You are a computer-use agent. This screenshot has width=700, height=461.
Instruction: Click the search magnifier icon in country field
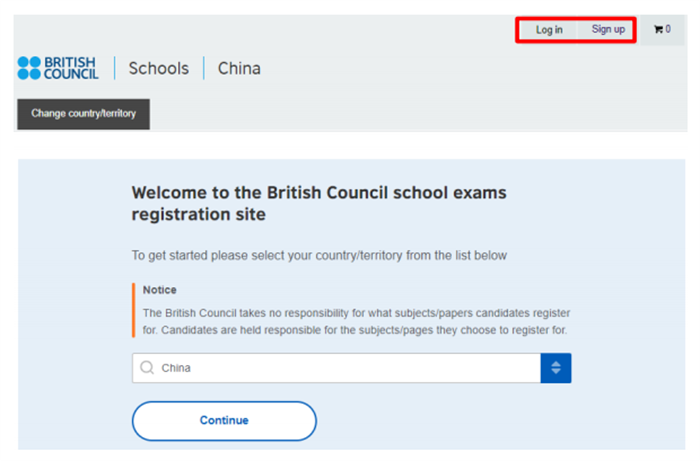(147, 368)
